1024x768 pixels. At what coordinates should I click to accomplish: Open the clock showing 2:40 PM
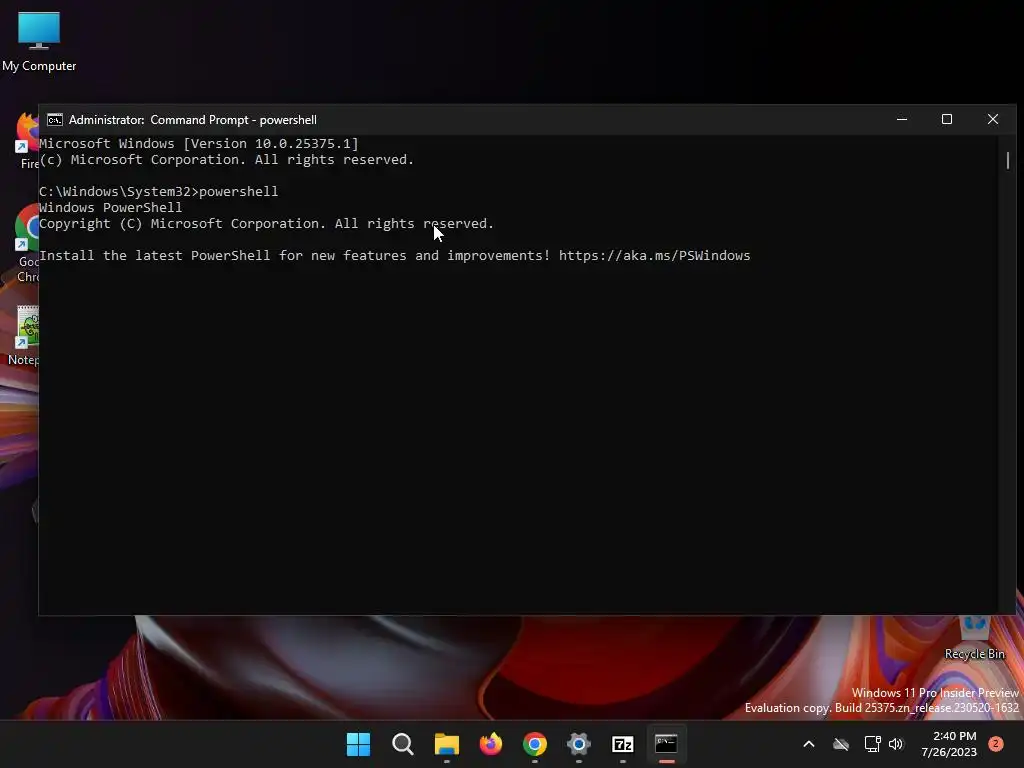(949, 744)
